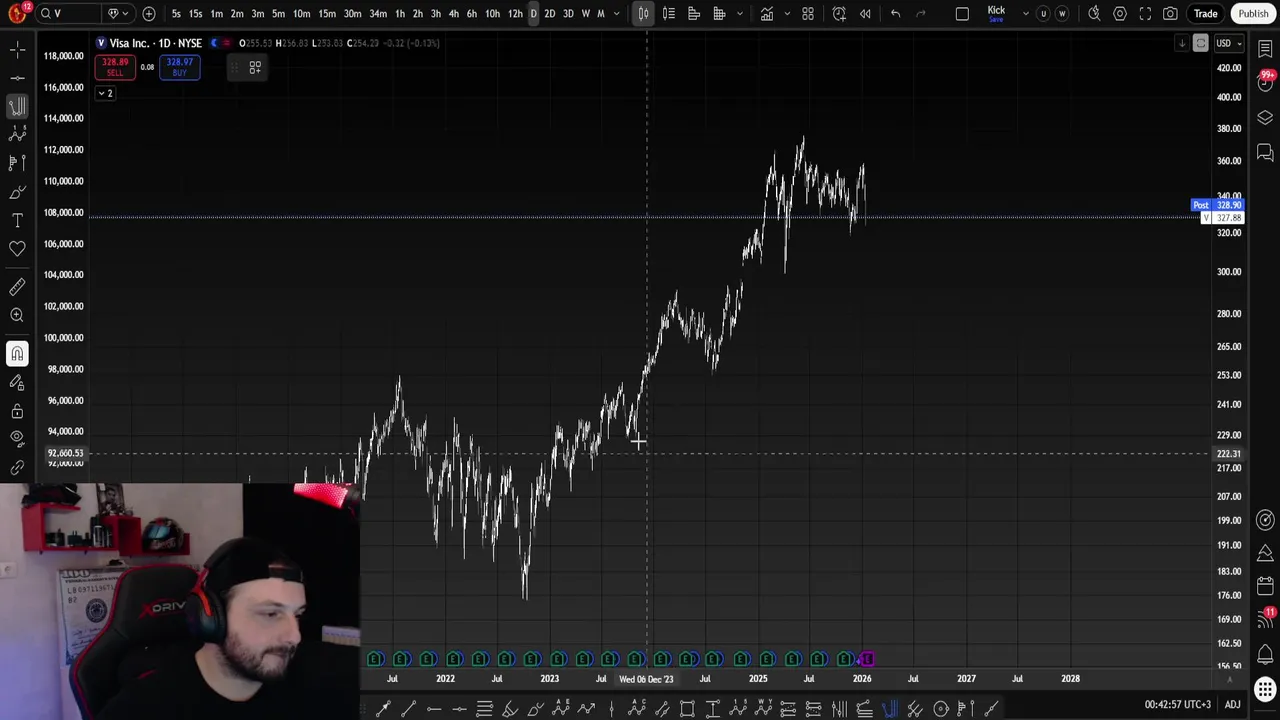Viewport: 1280px width, 720px height.
Task: Open the apps grid icon at bottom right
Action: pyautogui.click(x=1265, y=690)
